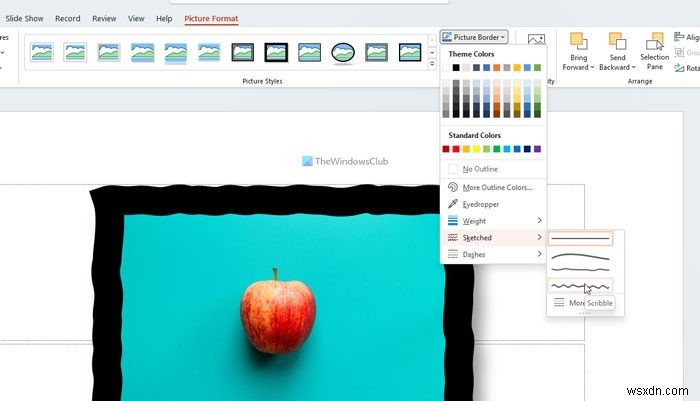Open the View tab
Image resolution: width=700 pixels, height=401 pixels.
coord(136,18)
